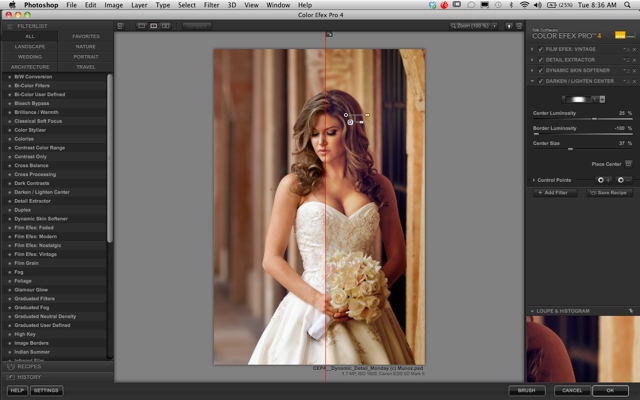Screen dimensions: 640x400
Task: Star Film Grain as favorite
Action: (9, 263)
